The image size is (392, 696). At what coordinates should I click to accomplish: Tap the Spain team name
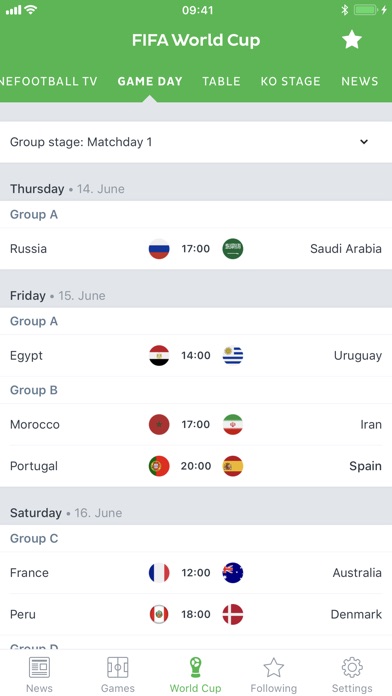(x=365, y=466)
